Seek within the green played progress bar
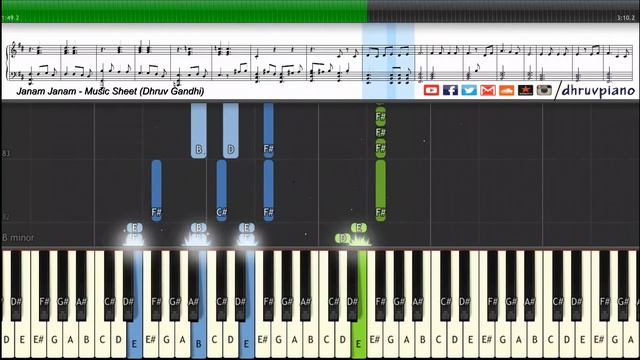 point(184,11)
